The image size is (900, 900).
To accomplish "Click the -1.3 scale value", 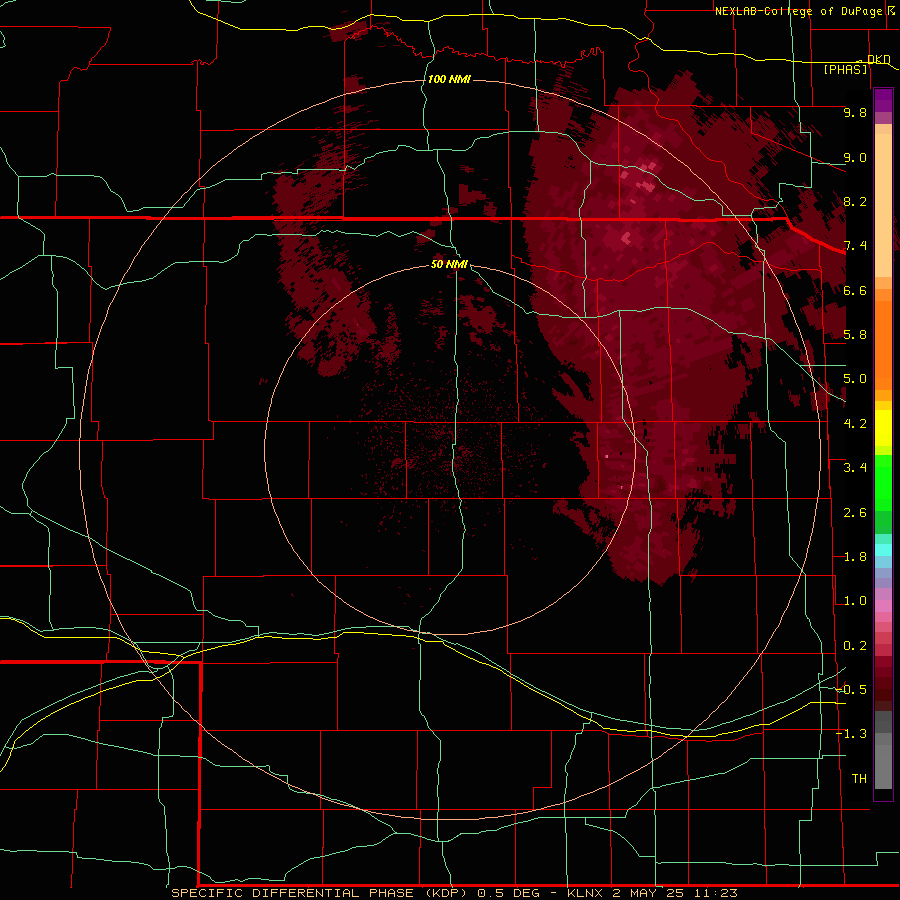I will [x=851, y=734].
